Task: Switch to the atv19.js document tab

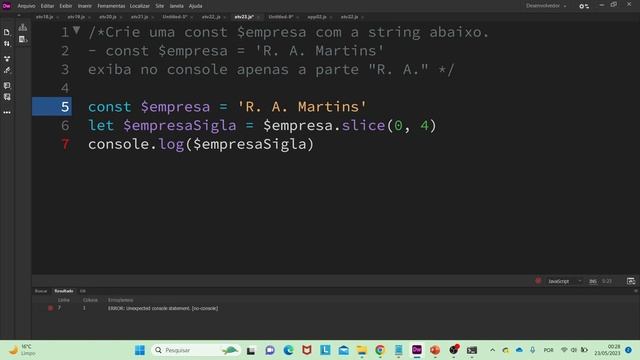Action: tap(76, 17)
